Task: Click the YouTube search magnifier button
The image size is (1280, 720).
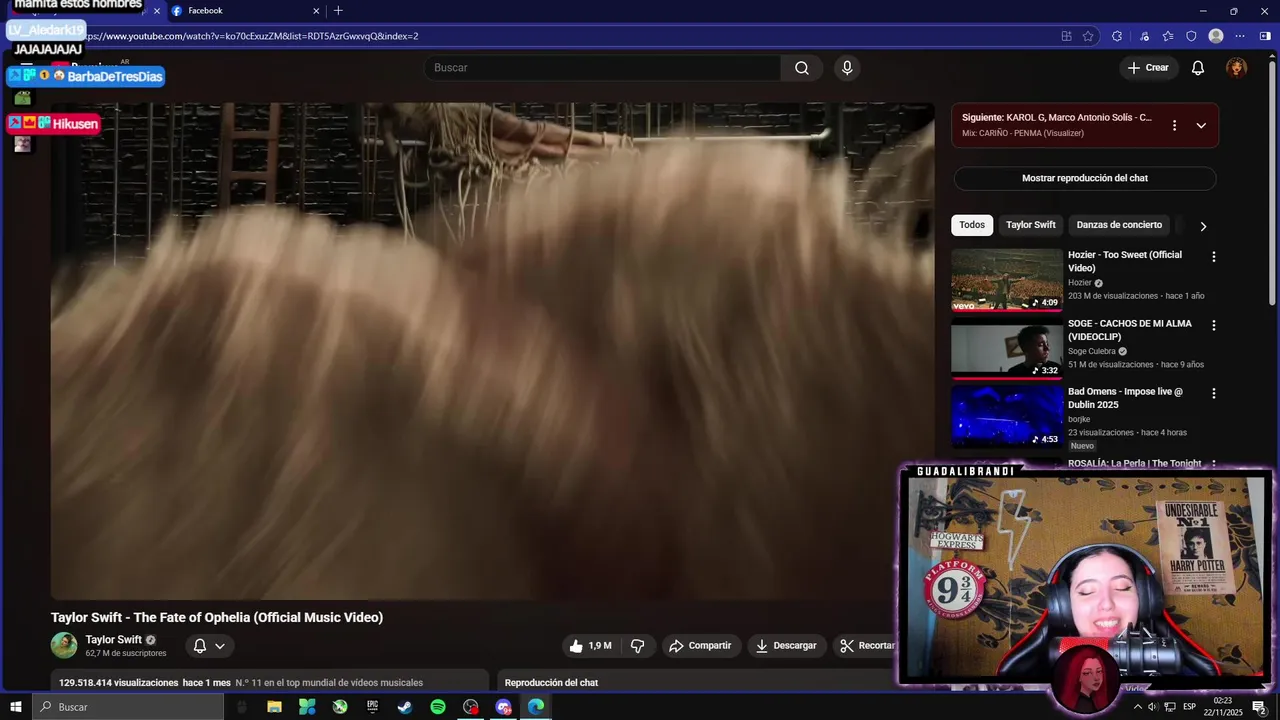Action: pos(801,68)
